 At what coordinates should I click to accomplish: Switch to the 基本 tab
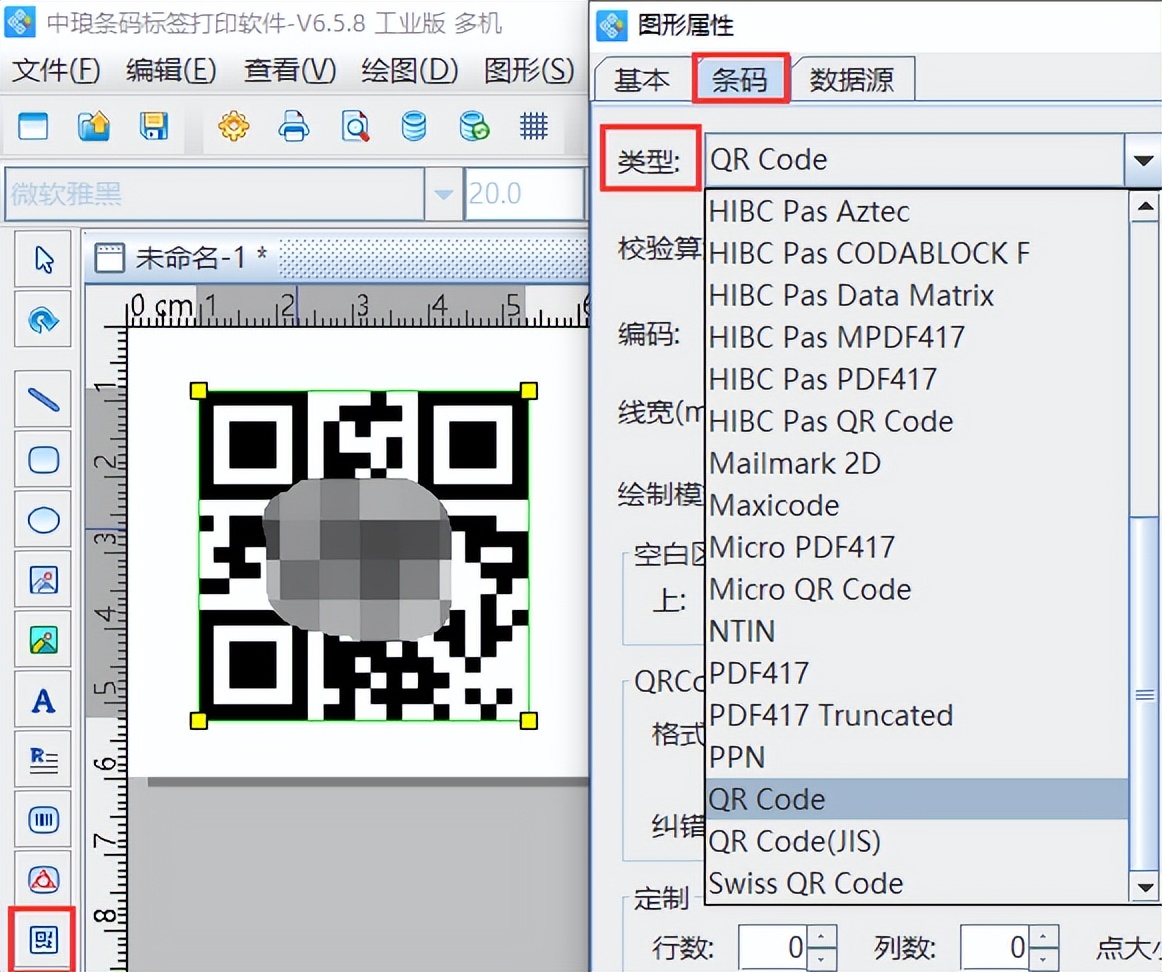point(642,79)
